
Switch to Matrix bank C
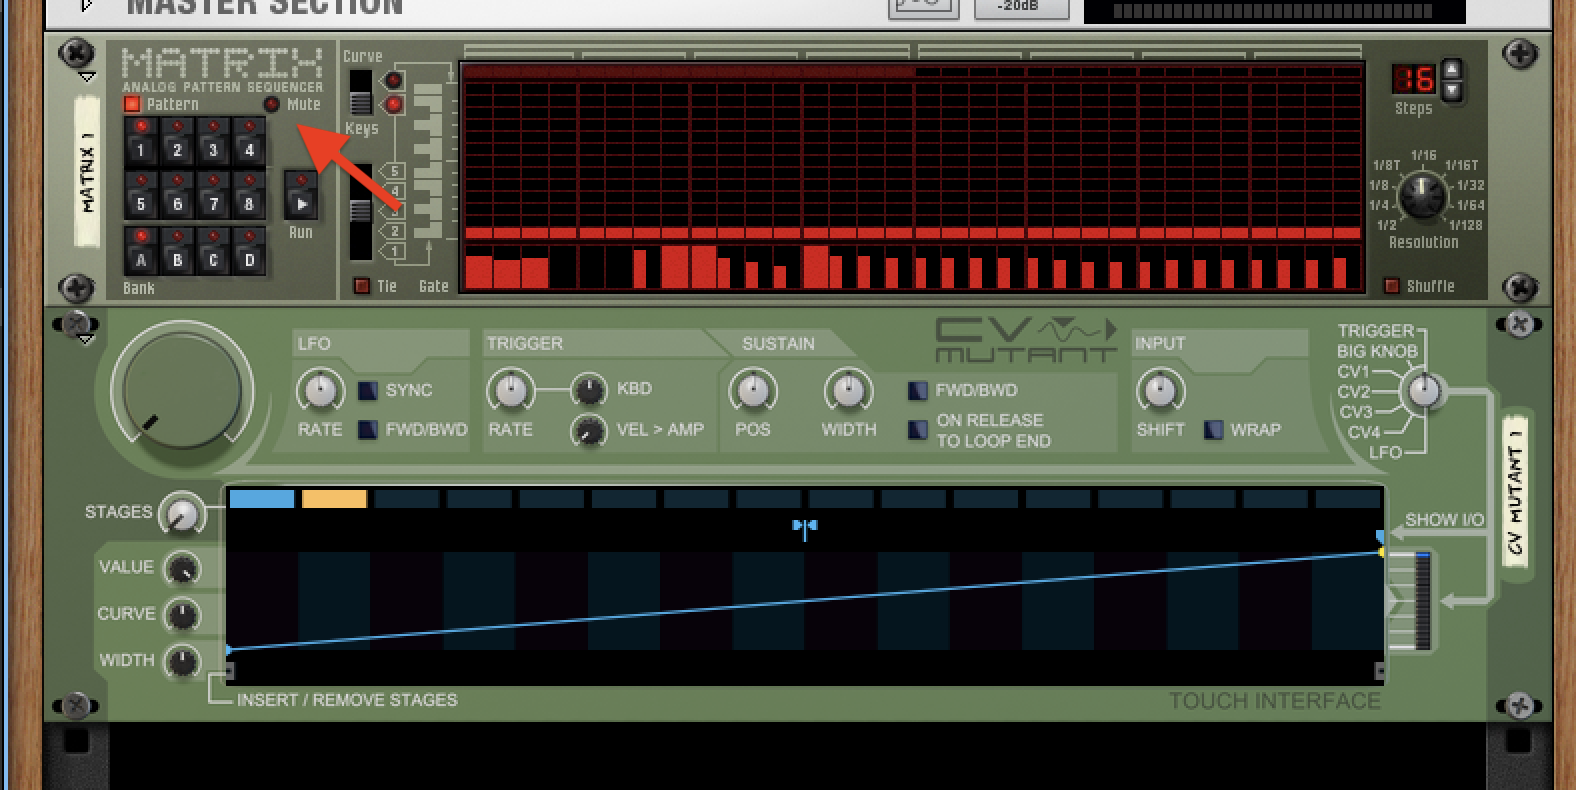212,251
